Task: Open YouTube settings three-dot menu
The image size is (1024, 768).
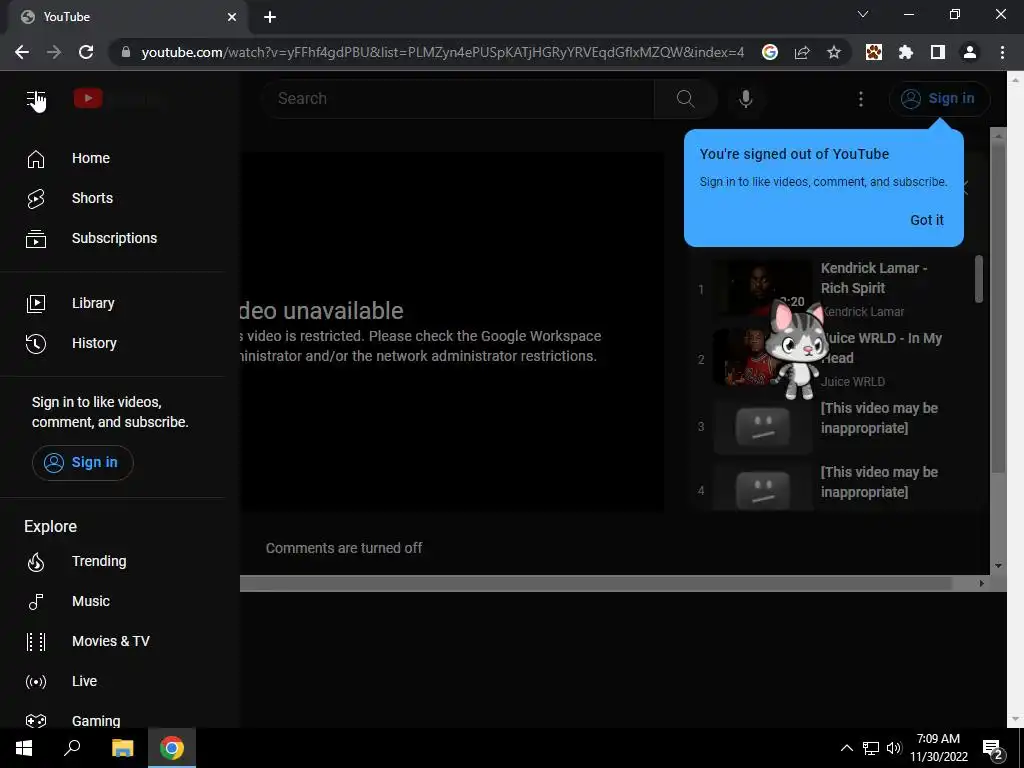Action: (x=861, y=99)
